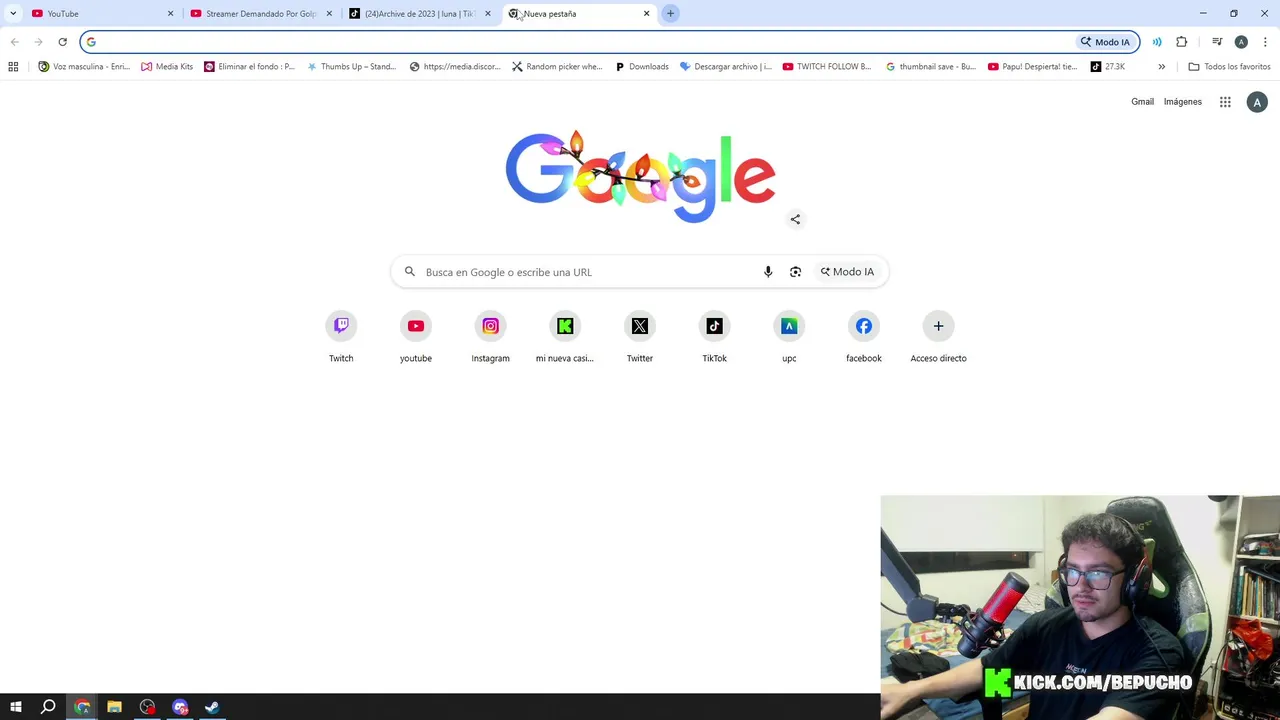The height and width of the screenshot is (720, 1280).
Task: Open the Chrome profile avatar in toolbar
Action: coord(1241,42)
